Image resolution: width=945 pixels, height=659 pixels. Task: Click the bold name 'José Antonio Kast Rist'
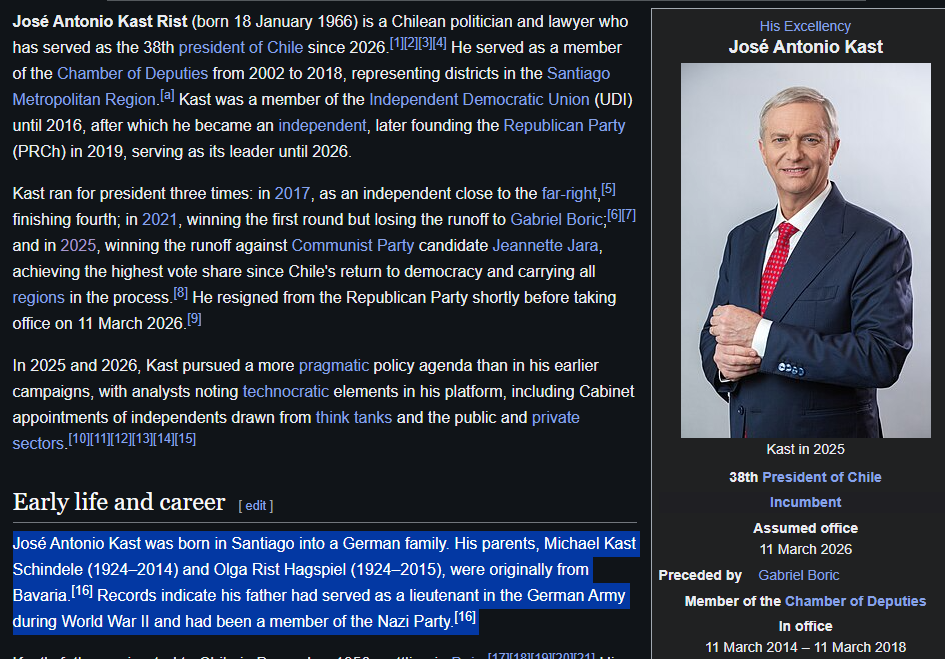[100, 22]
